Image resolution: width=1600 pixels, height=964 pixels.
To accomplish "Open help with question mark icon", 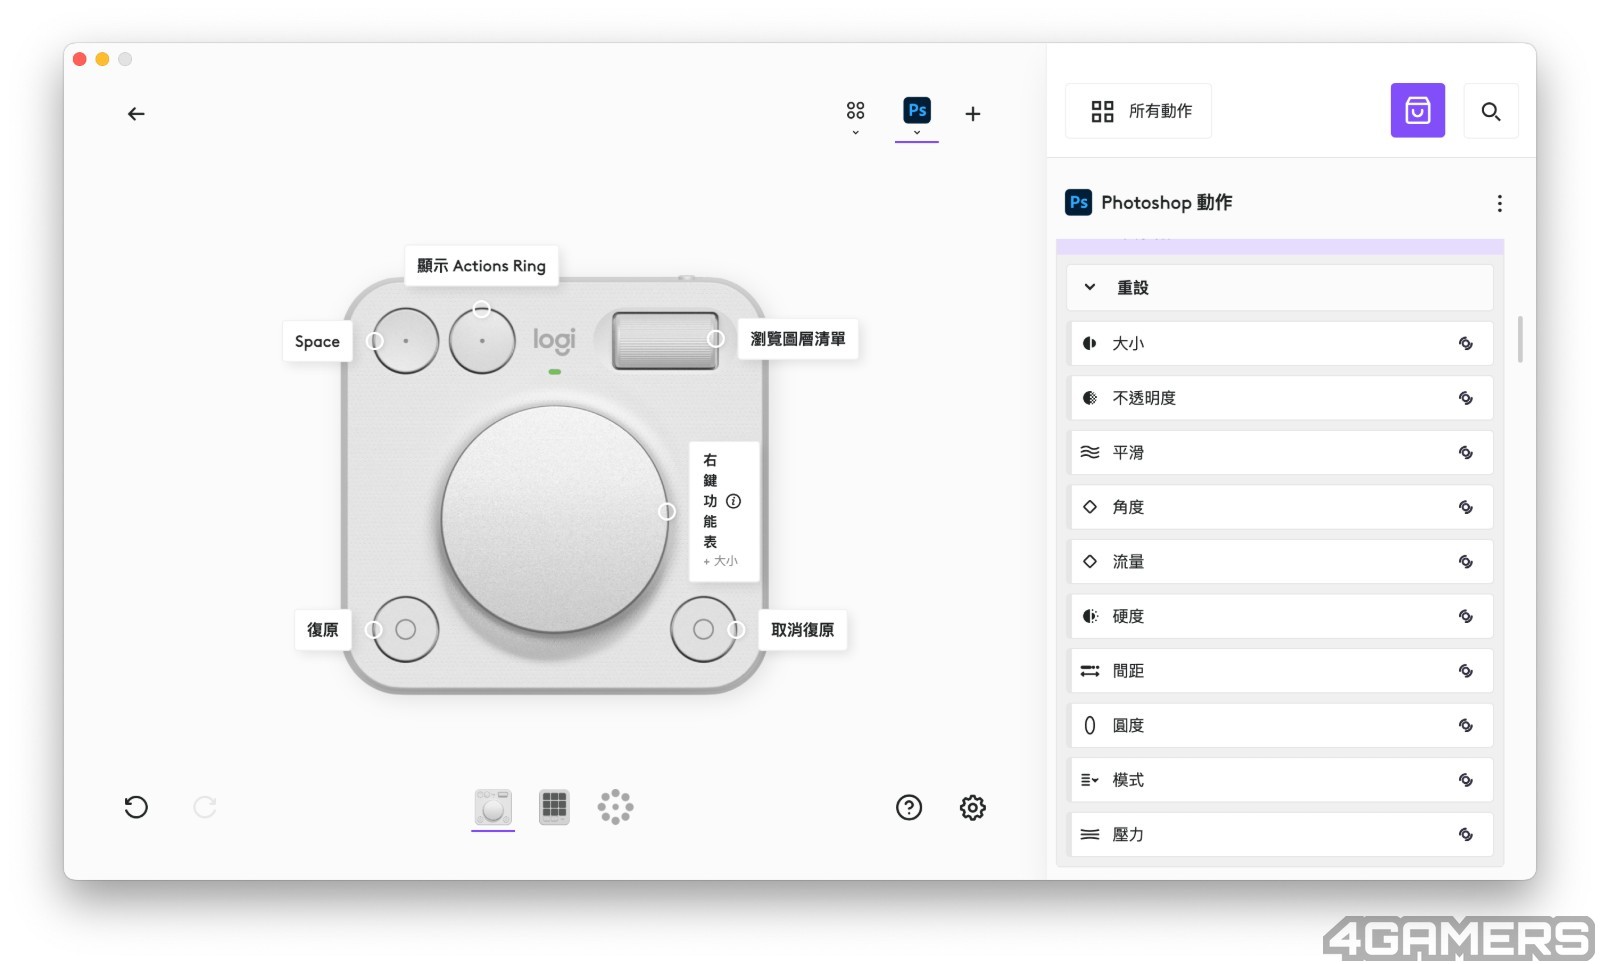I will click(909, 807).
